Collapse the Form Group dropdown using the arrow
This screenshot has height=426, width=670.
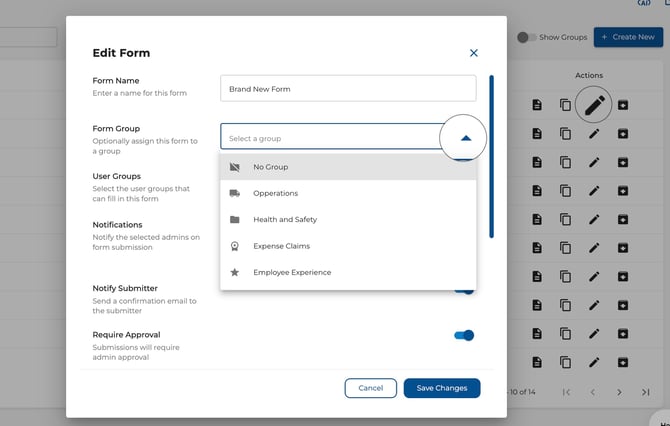tap(465, 138)
